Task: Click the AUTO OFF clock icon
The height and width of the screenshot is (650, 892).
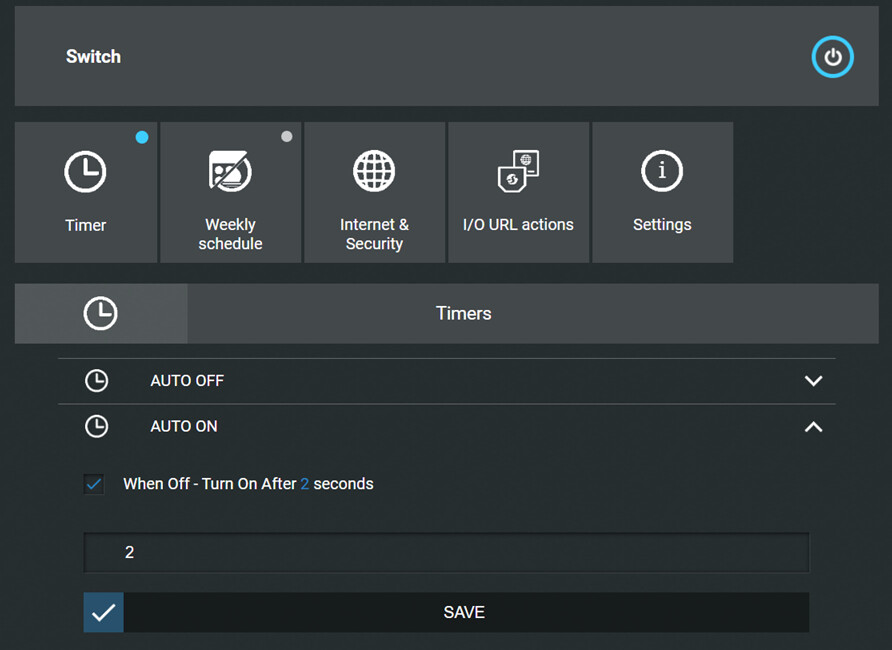Action: 96,381
